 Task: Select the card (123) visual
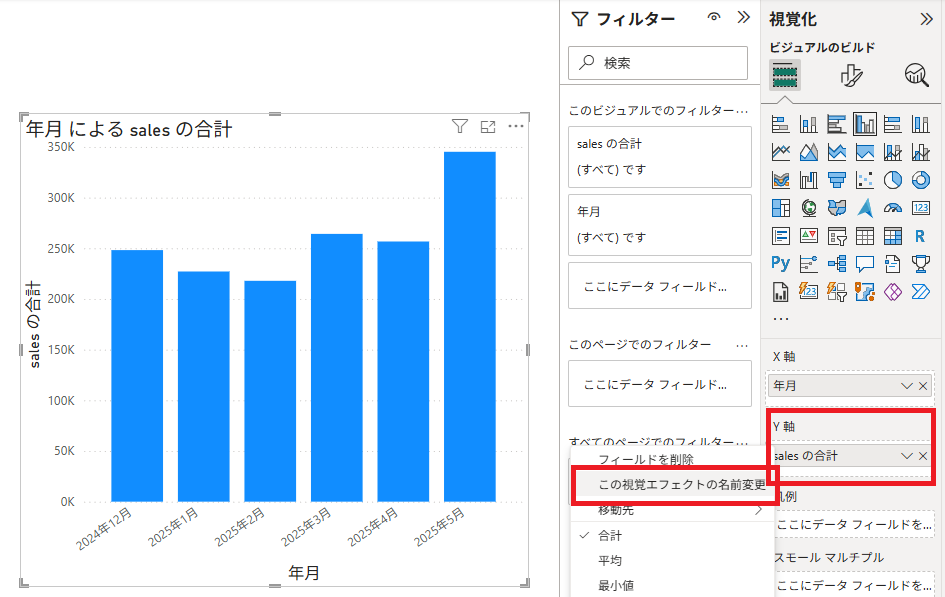(921, 208)
